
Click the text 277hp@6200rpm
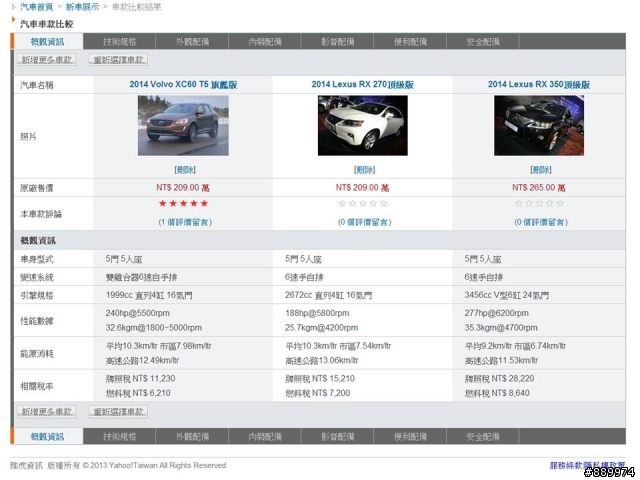496,313
